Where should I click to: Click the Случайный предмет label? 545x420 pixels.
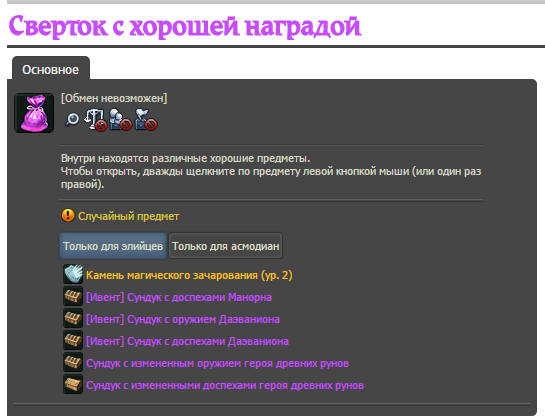point(129,216)
